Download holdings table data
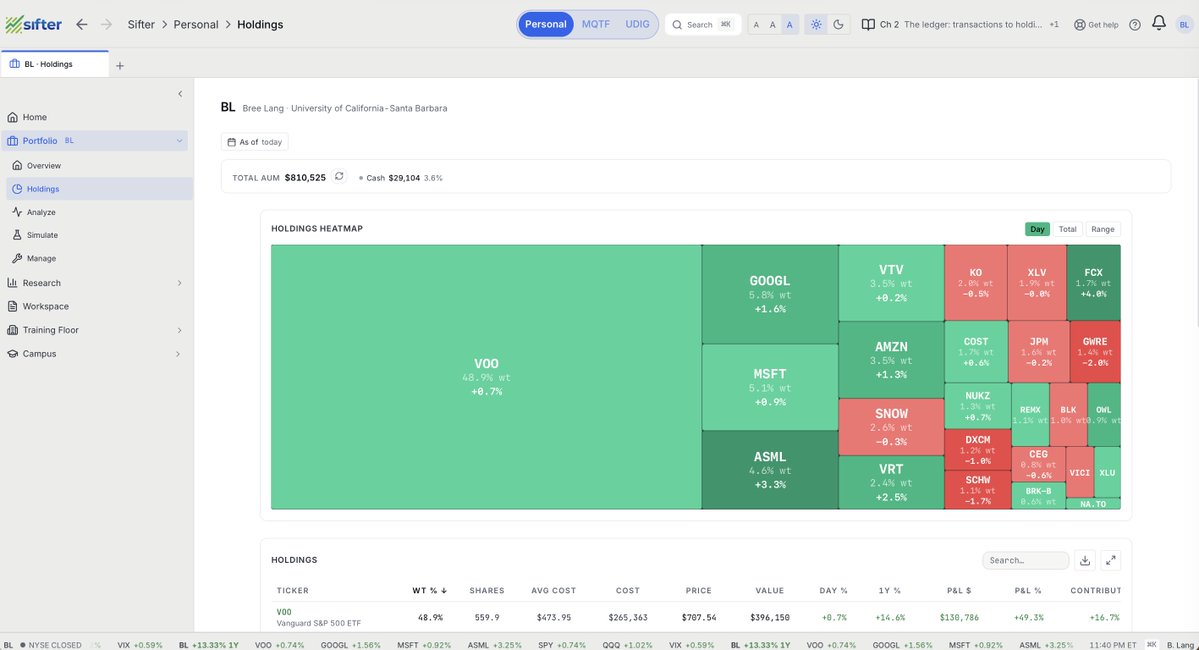This screenshot has height=650, width=1199. [x=1084, y=561]
